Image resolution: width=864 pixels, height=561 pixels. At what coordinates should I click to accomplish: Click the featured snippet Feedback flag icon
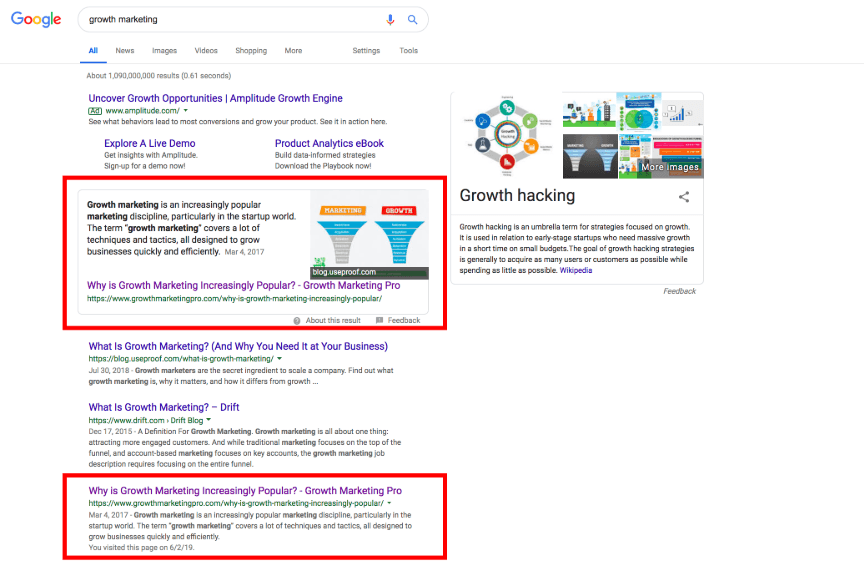click(379, 320)
